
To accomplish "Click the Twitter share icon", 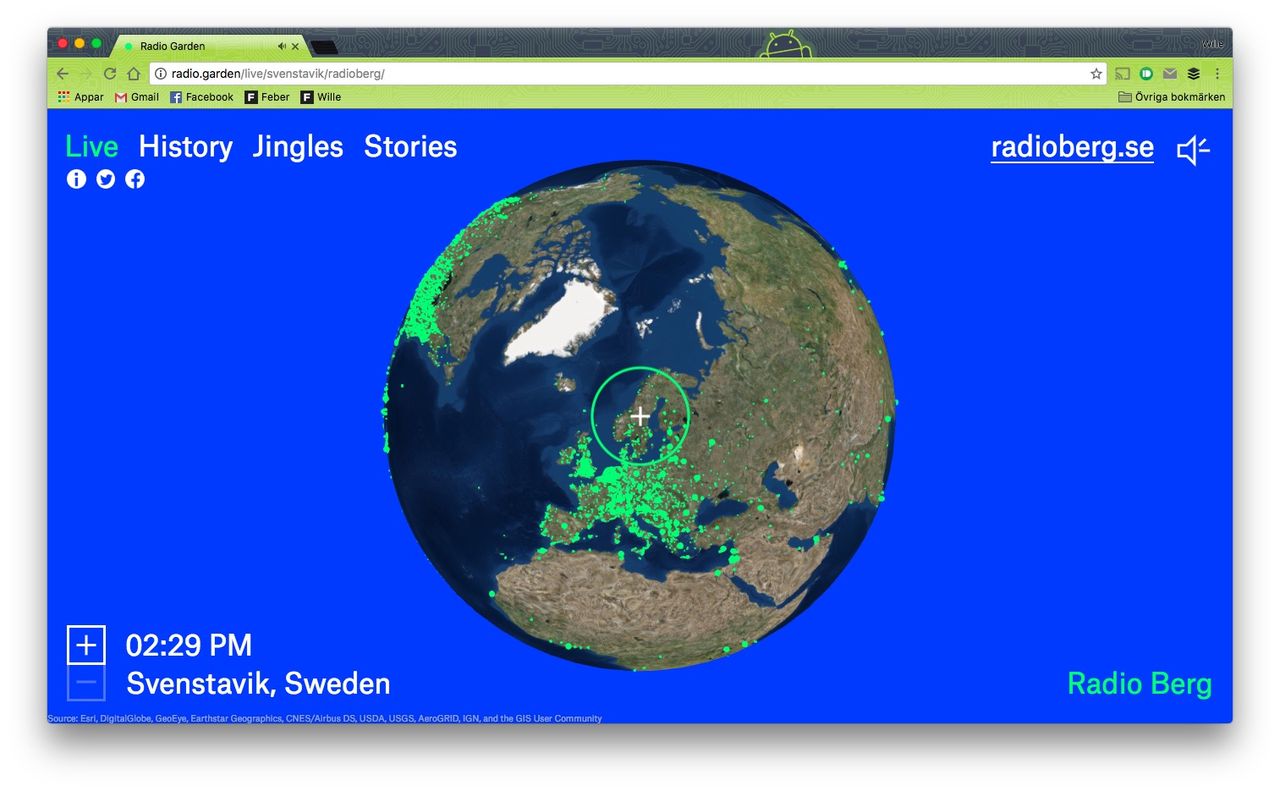I will tap(105, 179).
